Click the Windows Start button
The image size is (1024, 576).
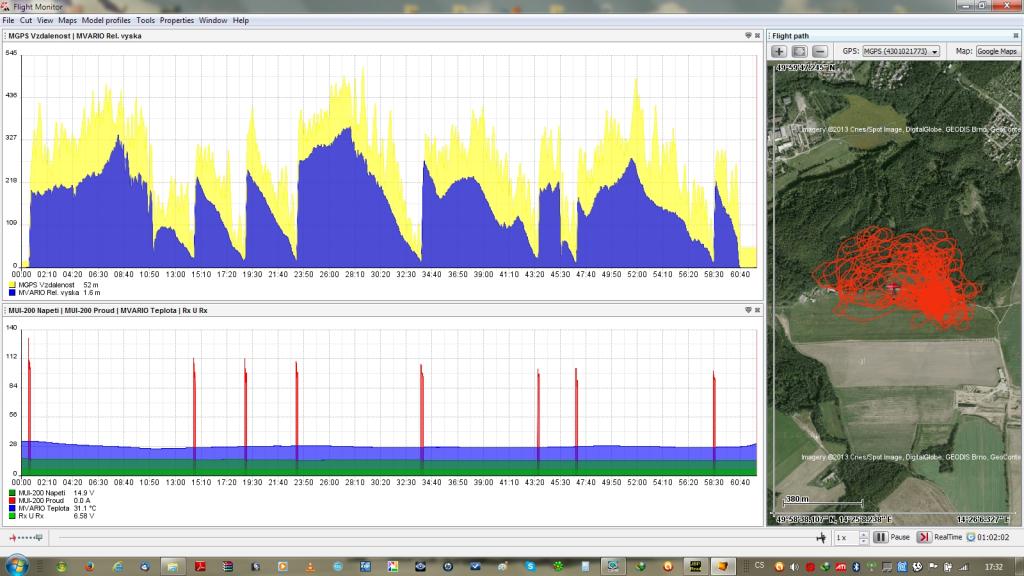pyautogui.click(x=16, y=566)
